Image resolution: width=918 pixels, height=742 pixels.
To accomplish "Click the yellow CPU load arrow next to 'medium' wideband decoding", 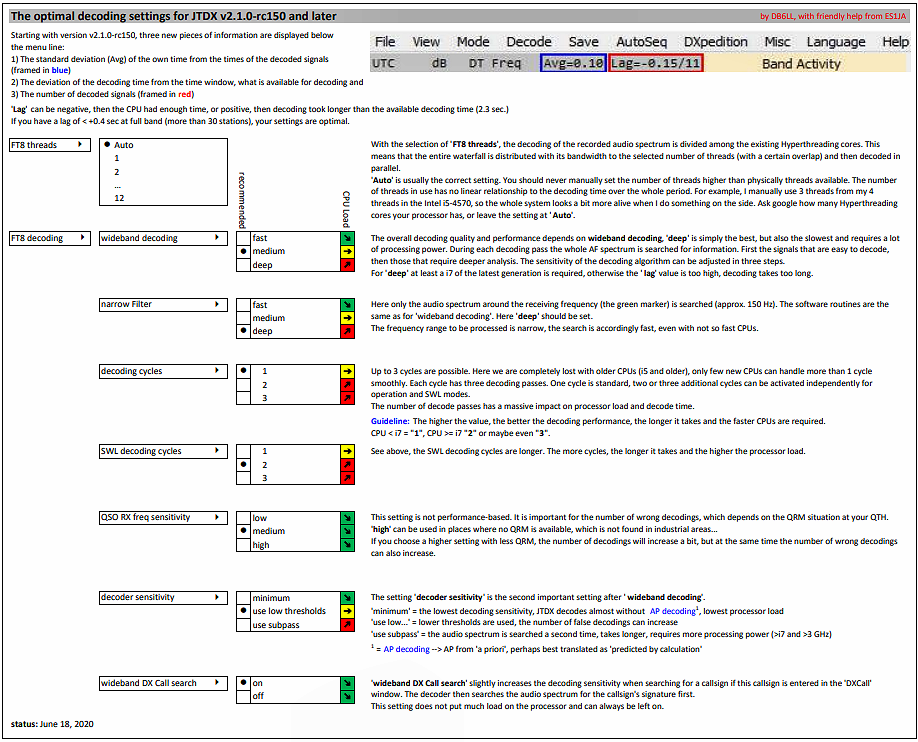I will (x=347, y=254).
